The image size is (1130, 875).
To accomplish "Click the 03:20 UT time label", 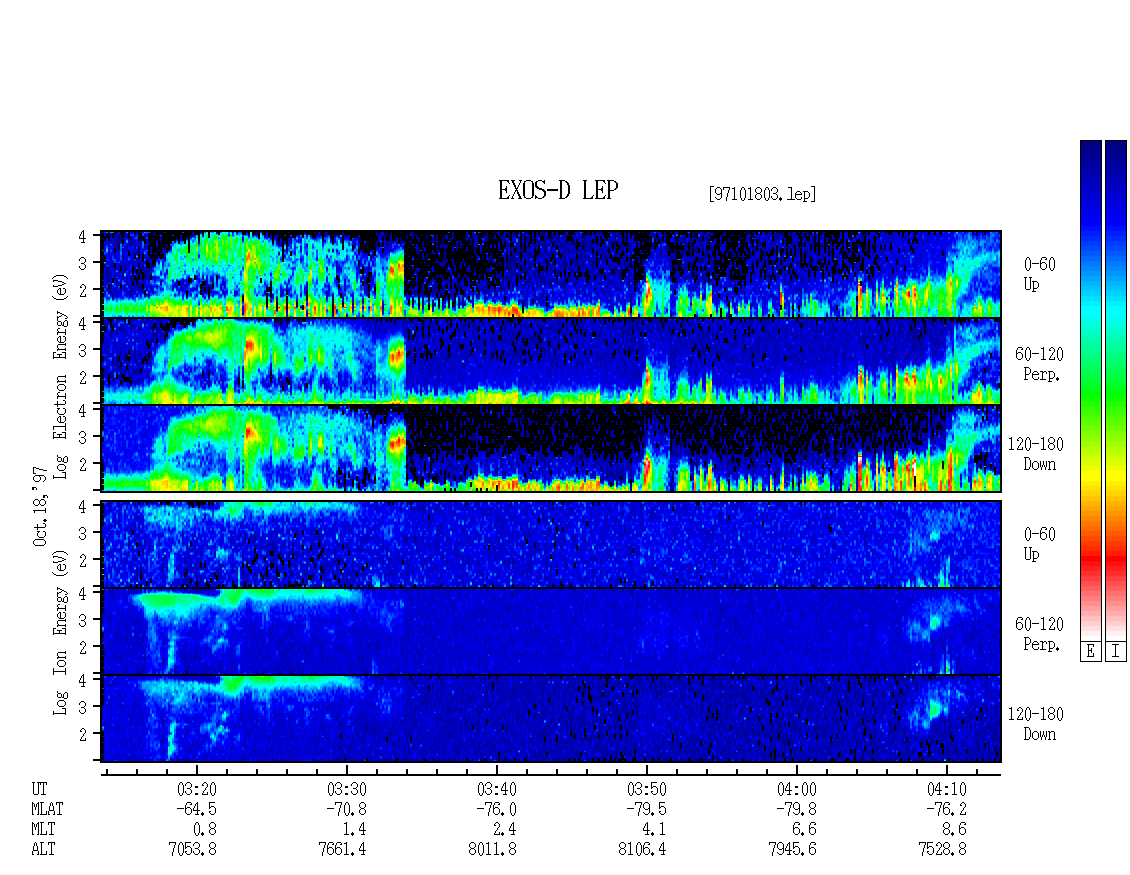I will [197, 789].
